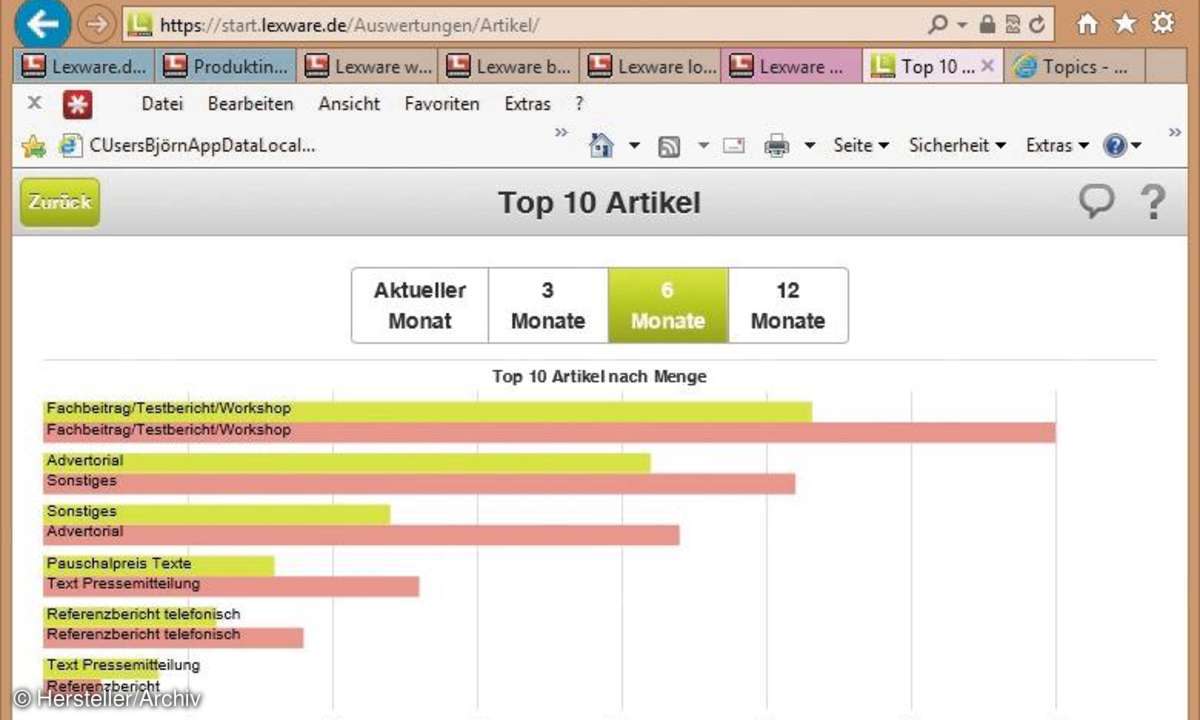Click the browser forward arrow button
This screenshot has height=720, width=1200.
(96, 24)
